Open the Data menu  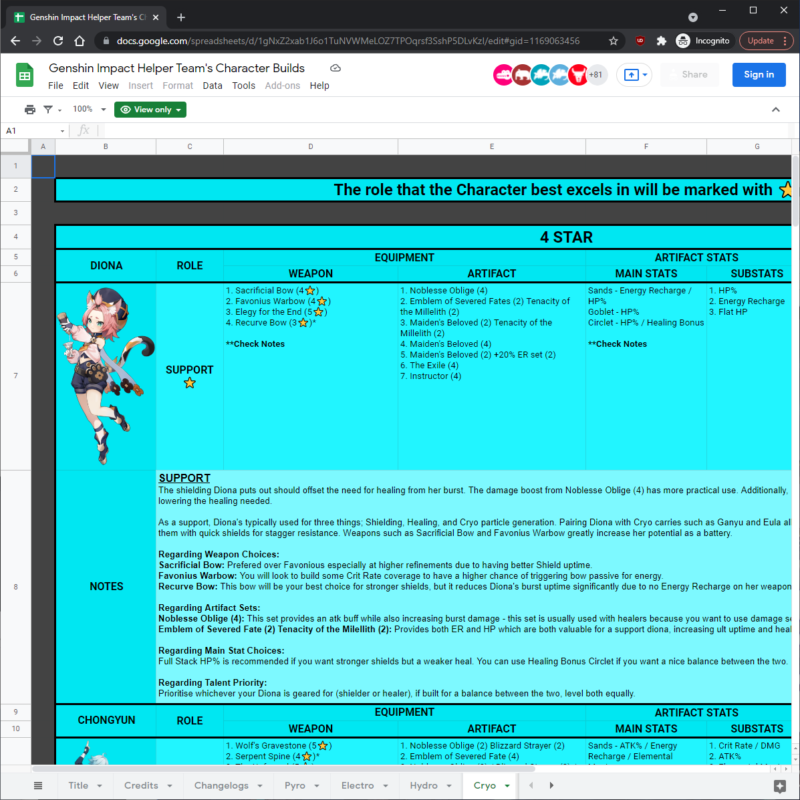click(x=212, y=87)
